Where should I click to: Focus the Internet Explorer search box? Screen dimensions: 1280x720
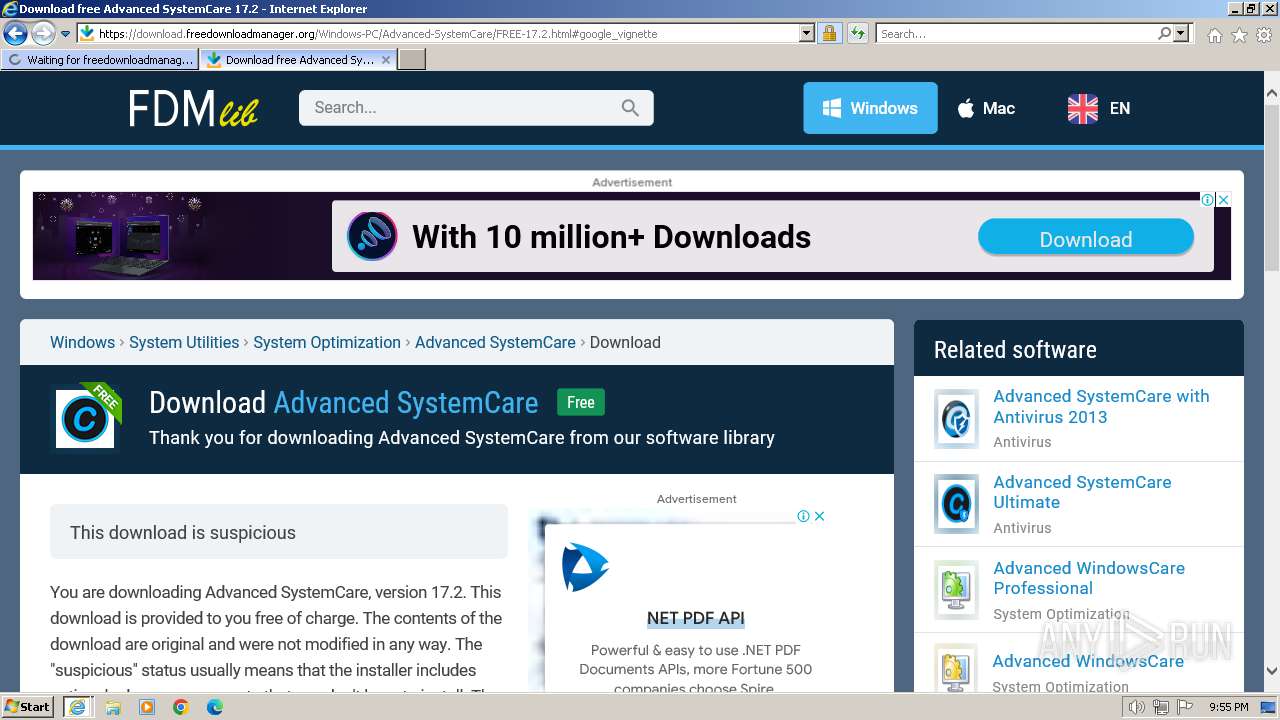coord(1015,34)
